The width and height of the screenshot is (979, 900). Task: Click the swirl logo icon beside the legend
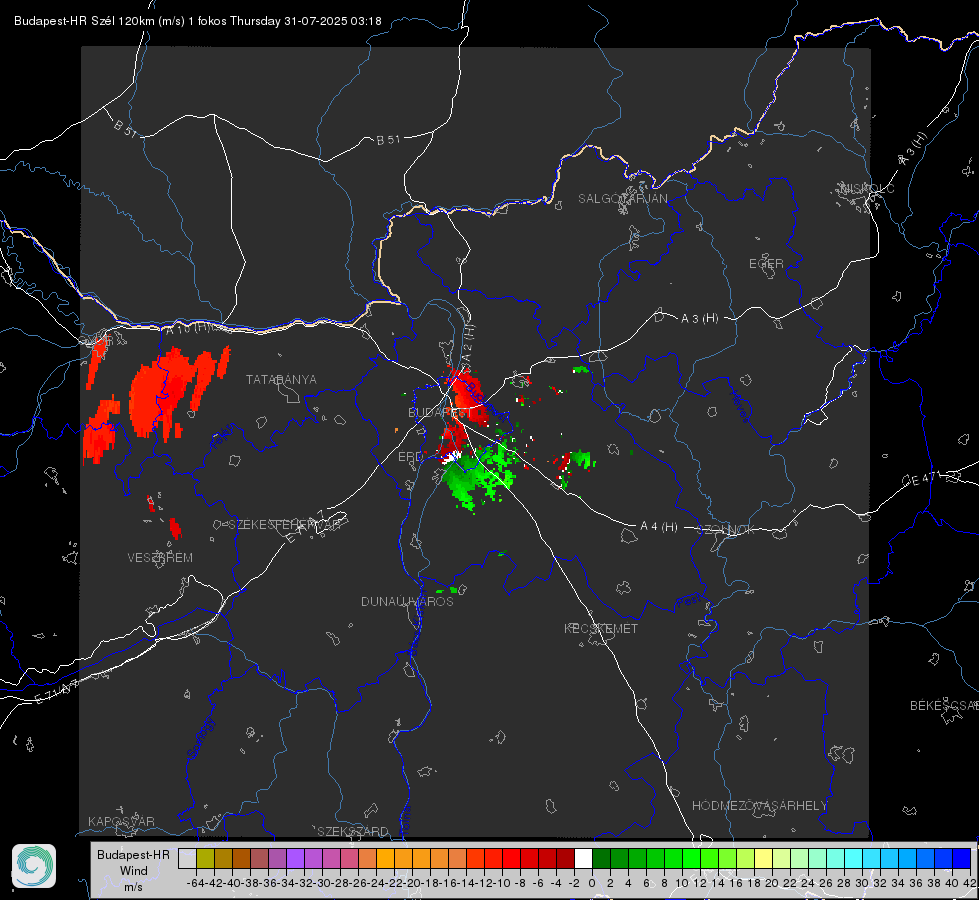(x=34, y=866)
